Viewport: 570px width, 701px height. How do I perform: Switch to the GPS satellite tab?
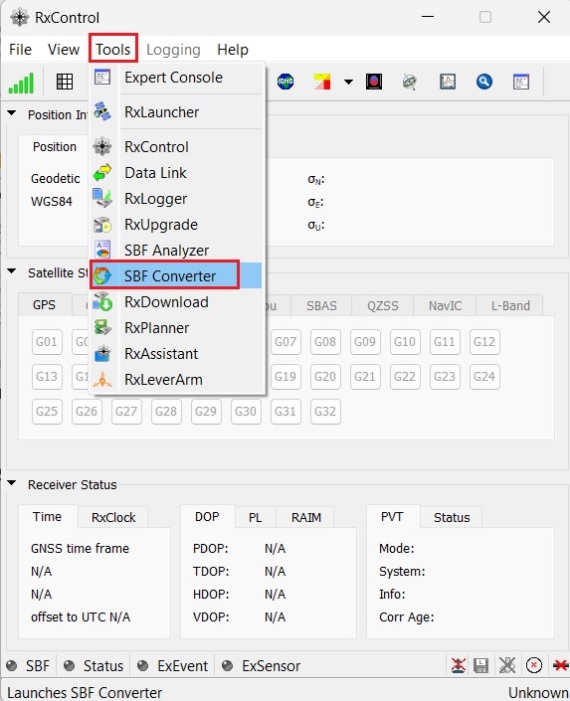pos(44,305)
